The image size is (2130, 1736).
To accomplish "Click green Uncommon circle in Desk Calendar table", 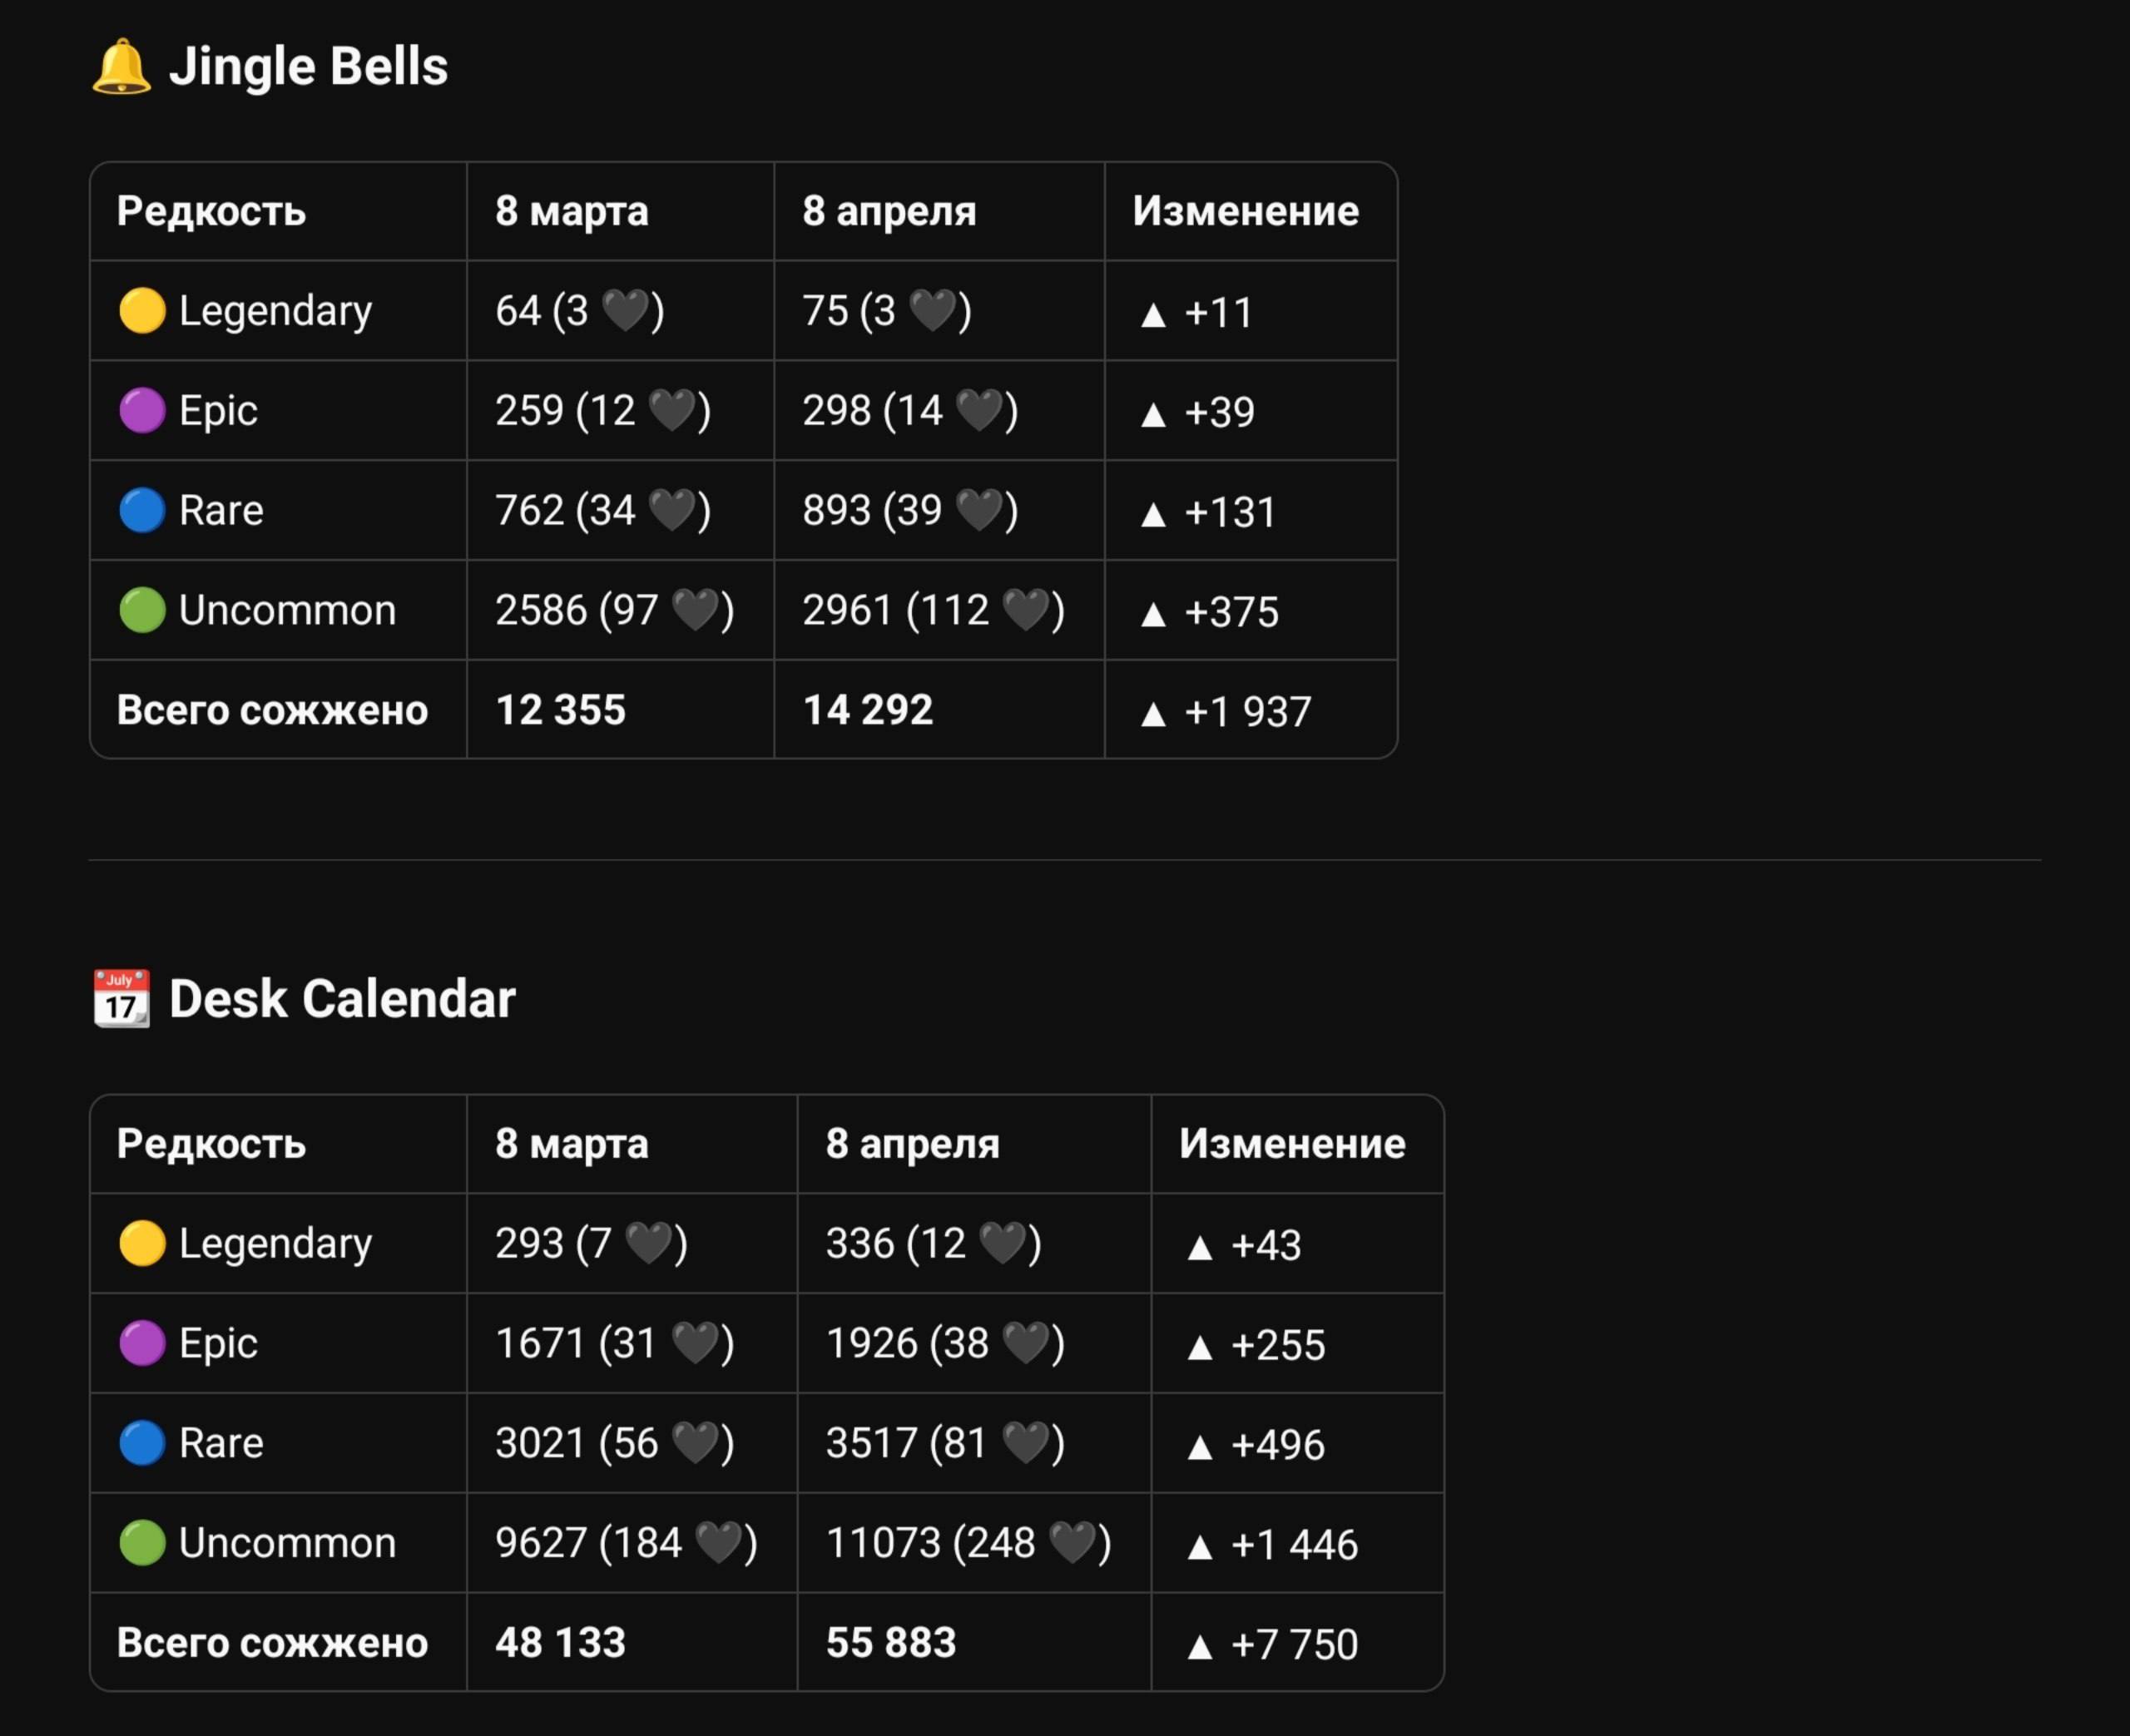I will click(x=142, y=1542).
